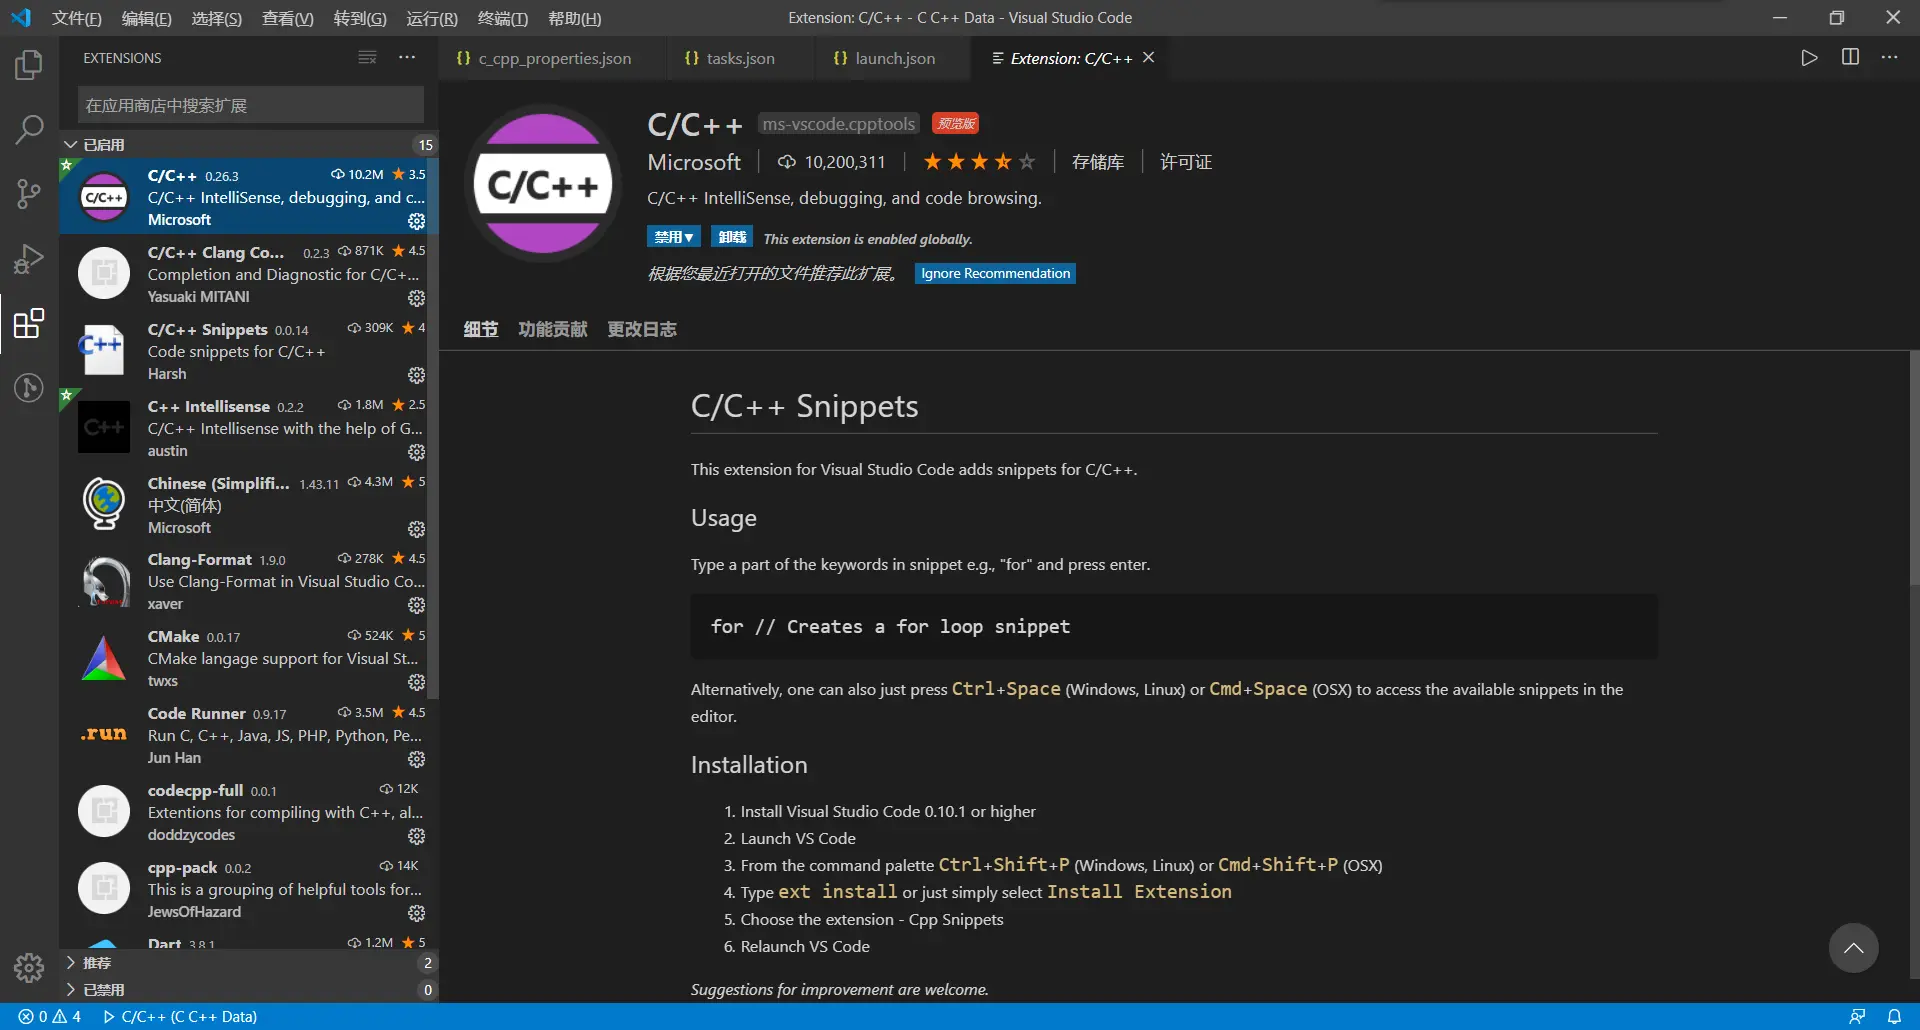The image size is (1920, 1030).
Task: Select the 更改日志 changelog tab
Action: click(x=642, y=329)
